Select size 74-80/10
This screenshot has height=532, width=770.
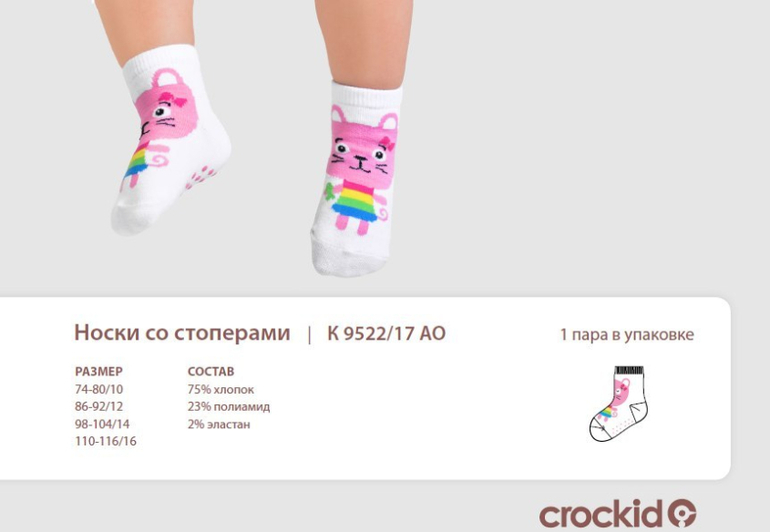pyautogui.click(x=99, y=390)
